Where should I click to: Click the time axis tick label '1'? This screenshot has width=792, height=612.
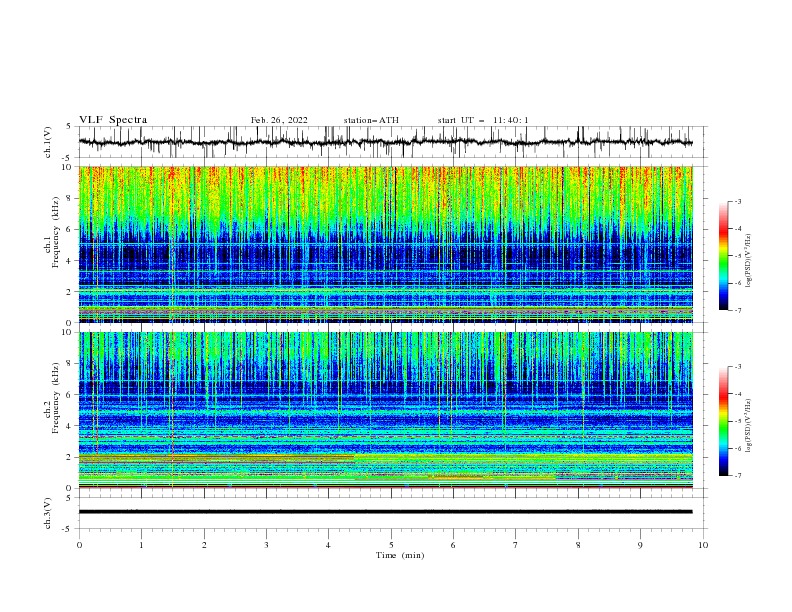pos(141,545)
